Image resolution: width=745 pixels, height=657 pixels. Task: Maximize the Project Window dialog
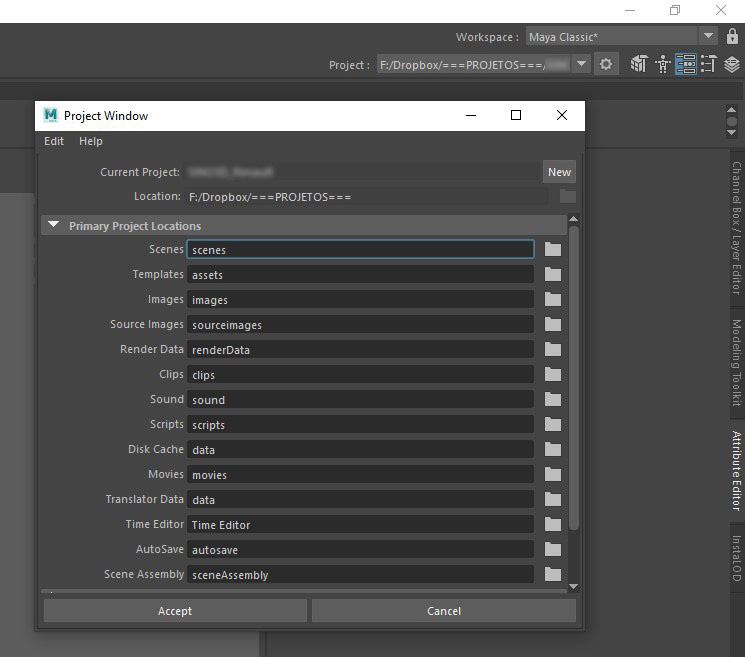tap(516, 115)
